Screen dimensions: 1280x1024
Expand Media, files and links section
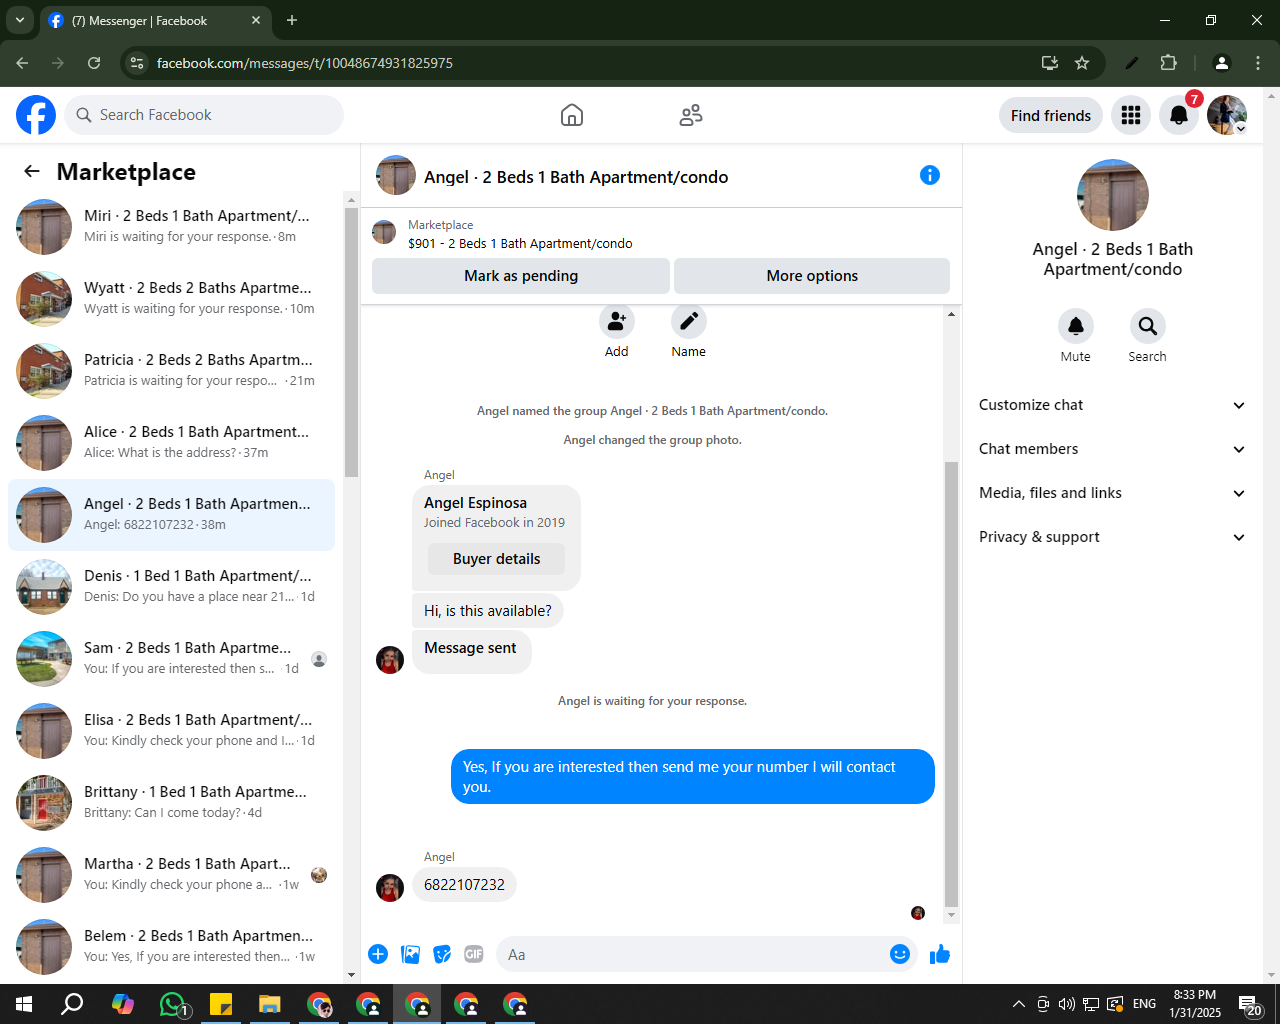click(x=1113, y=493)
